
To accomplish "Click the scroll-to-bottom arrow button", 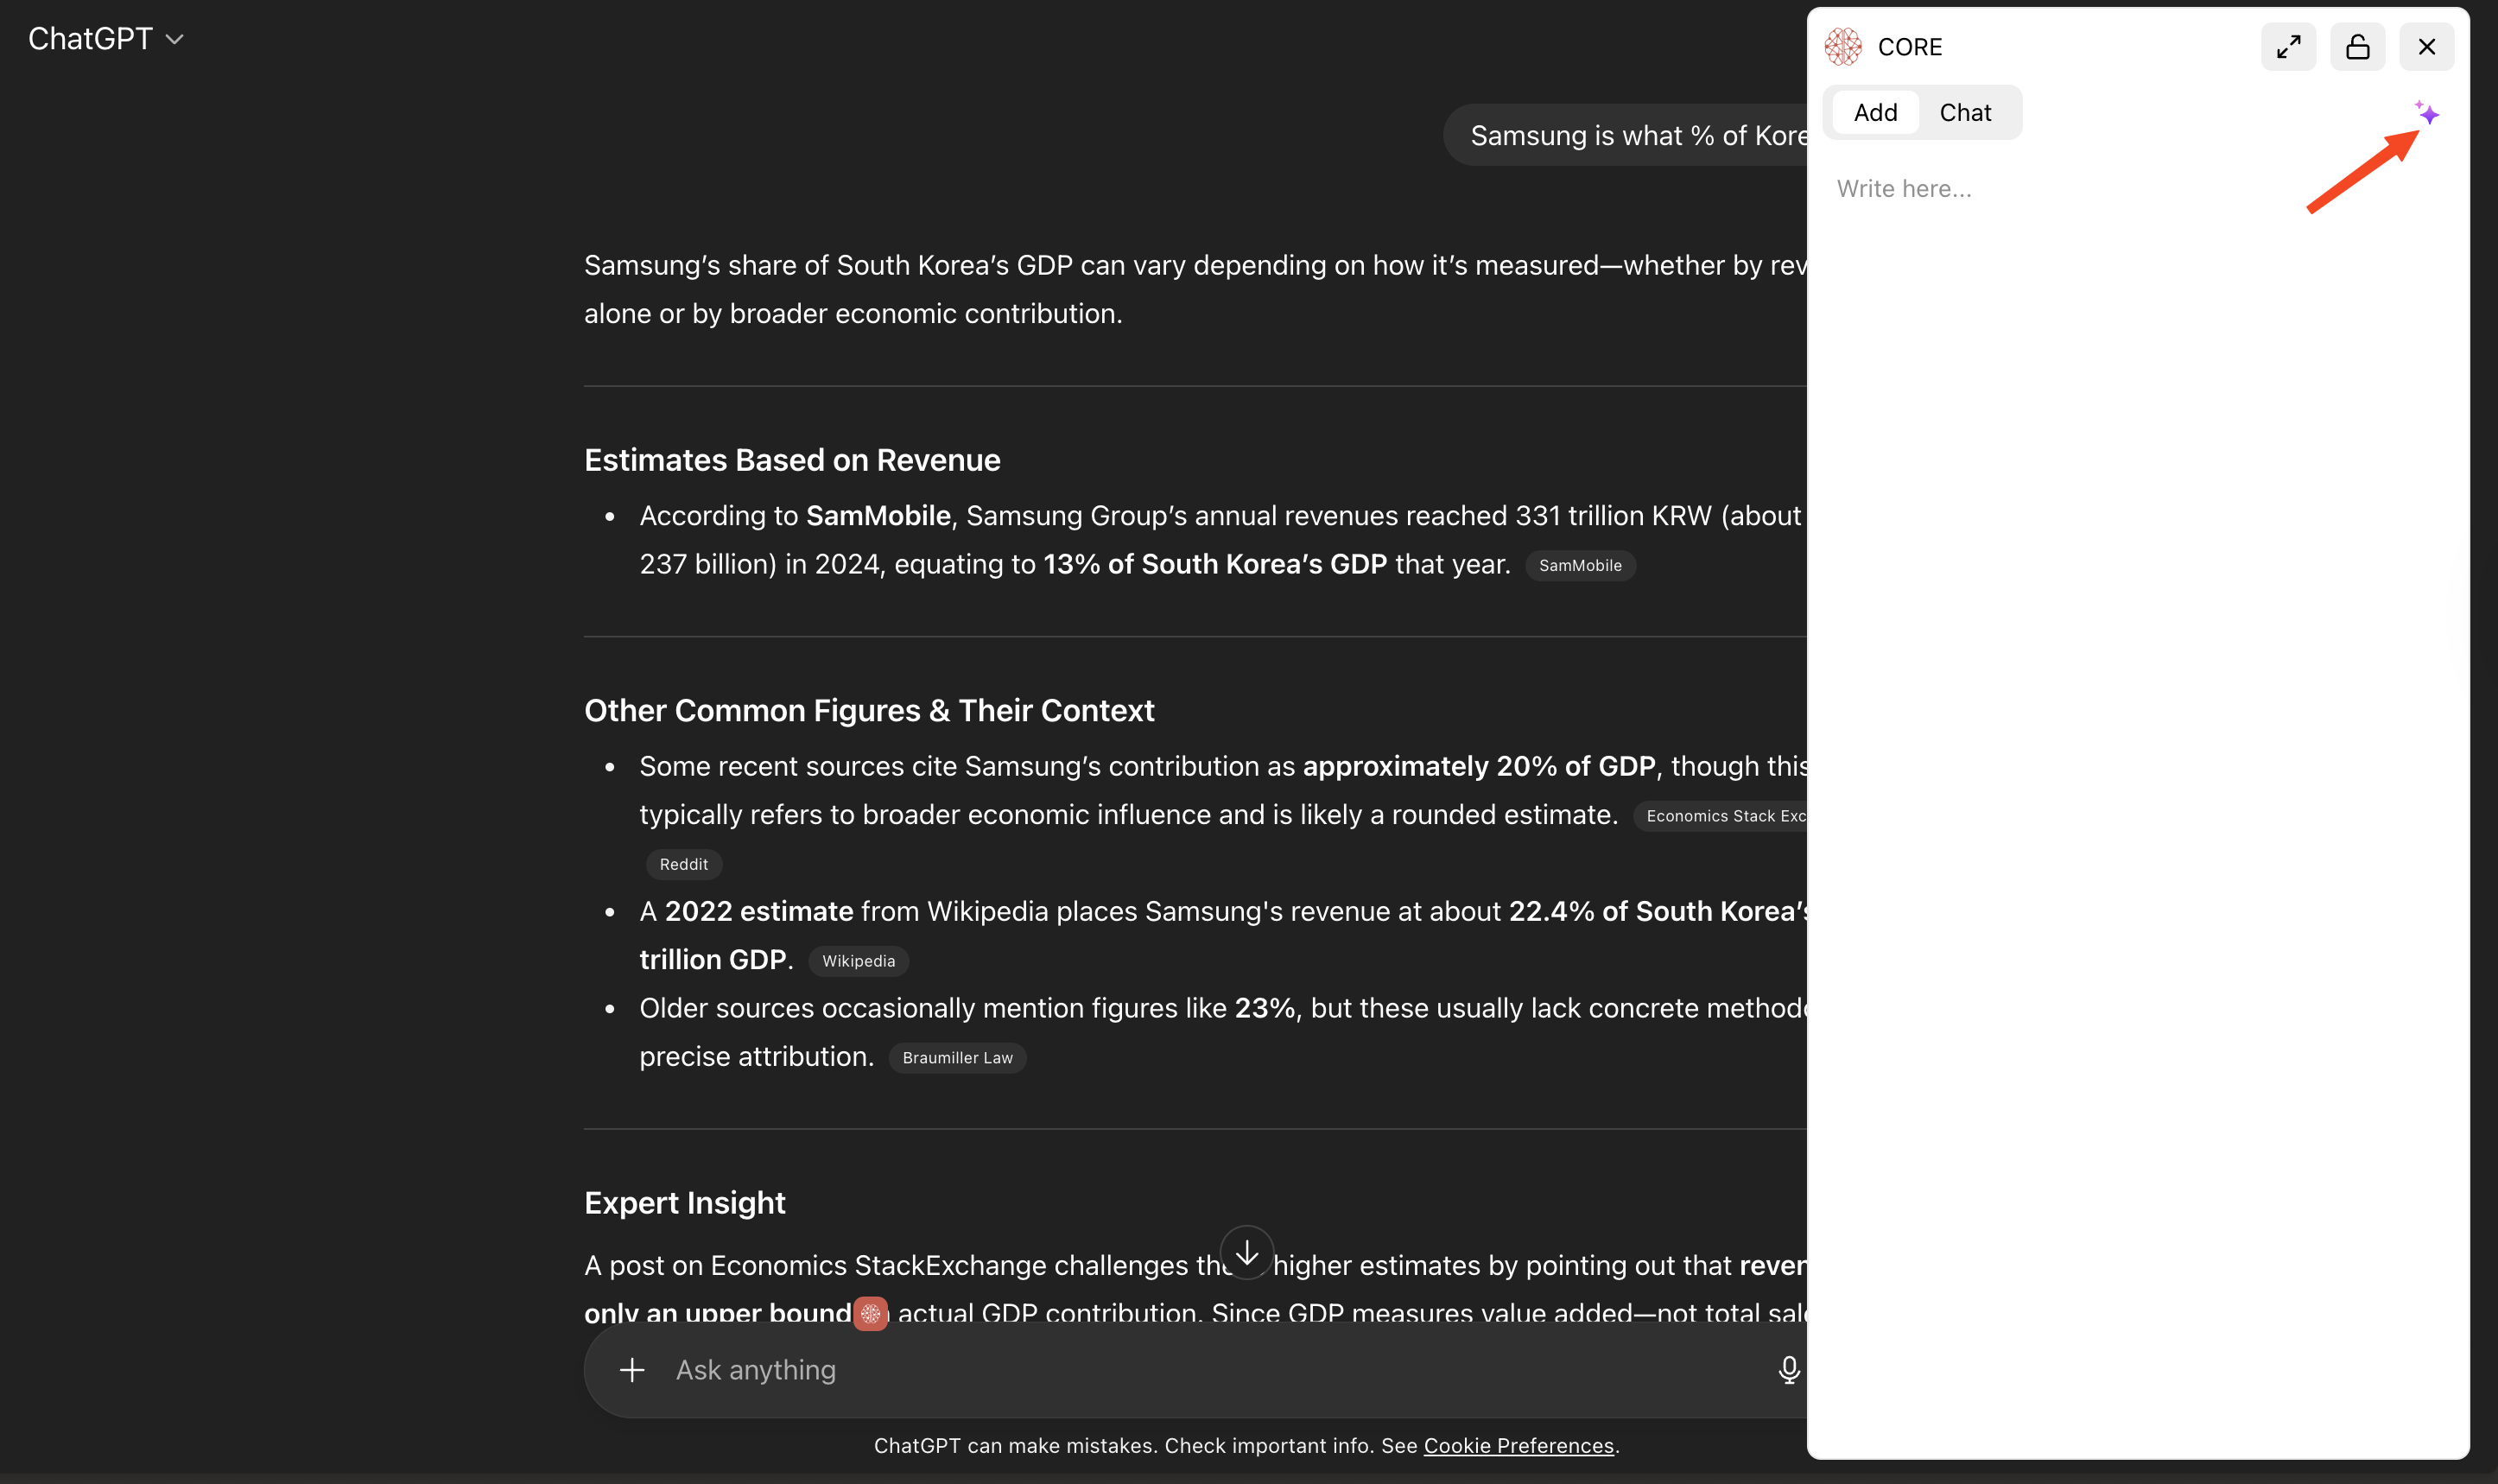I will [1247, 1252].
